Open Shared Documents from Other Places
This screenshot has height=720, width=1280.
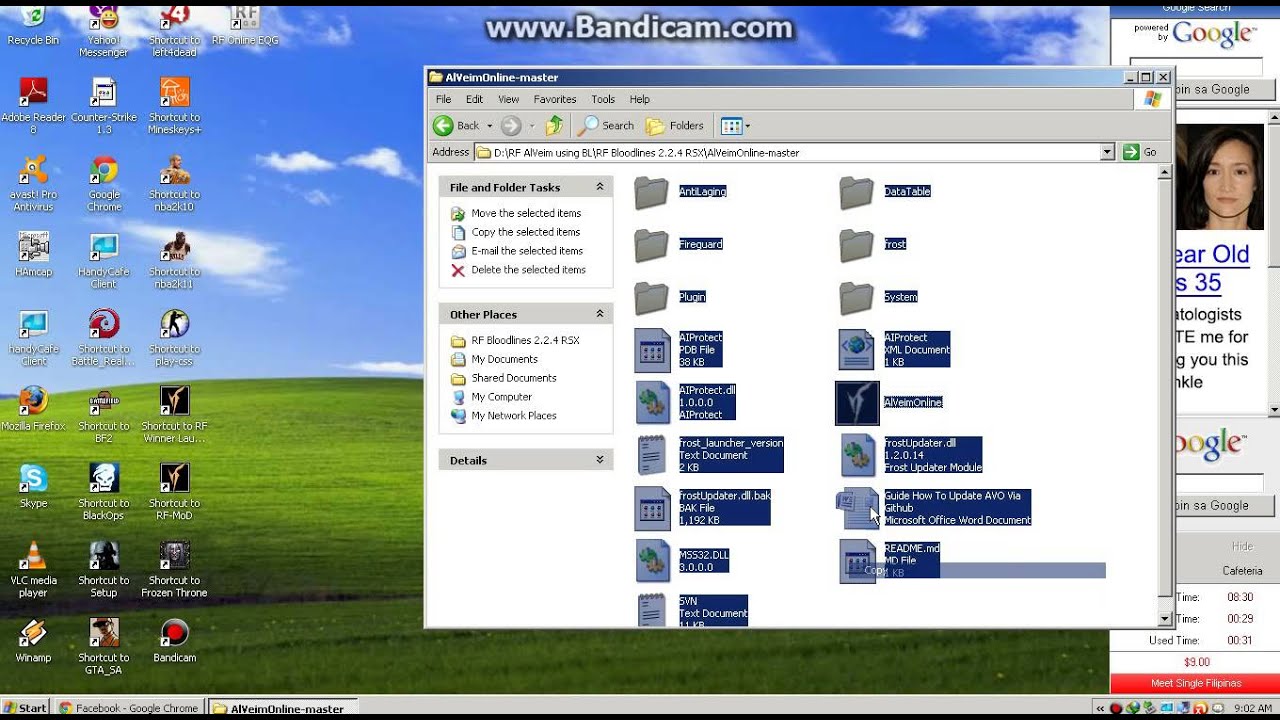click(513, 378)
